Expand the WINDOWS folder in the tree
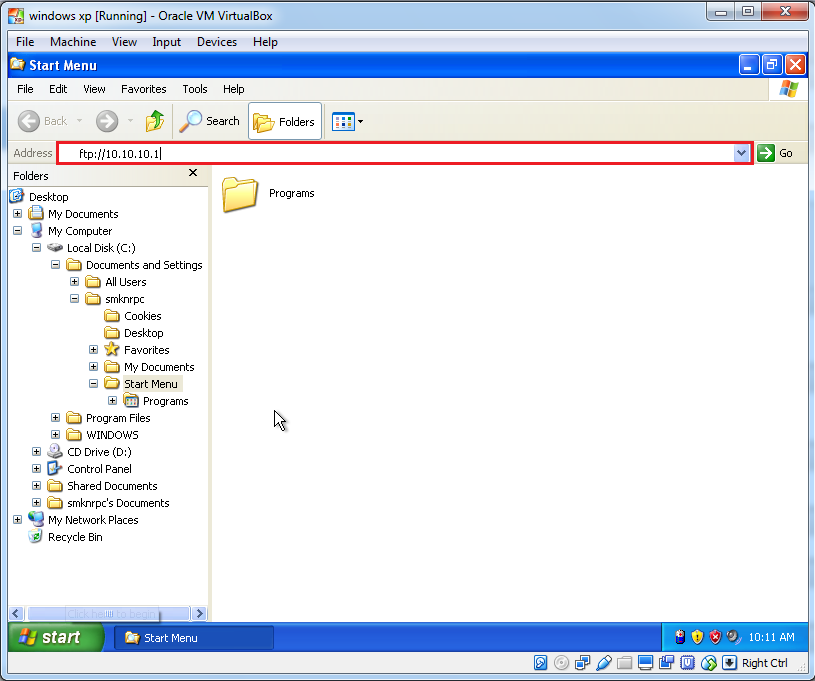This screenshot has height=681, width=815. pos(56,434)
